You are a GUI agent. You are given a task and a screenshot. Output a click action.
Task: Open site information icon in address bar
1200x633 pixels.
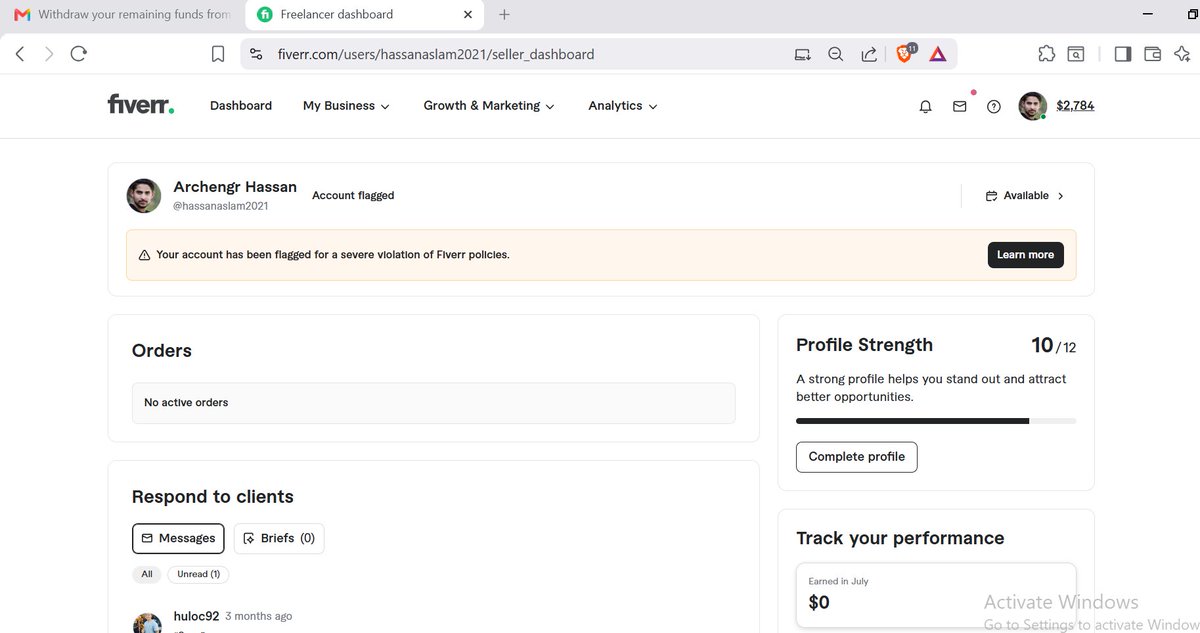click(x=256, y=54)
